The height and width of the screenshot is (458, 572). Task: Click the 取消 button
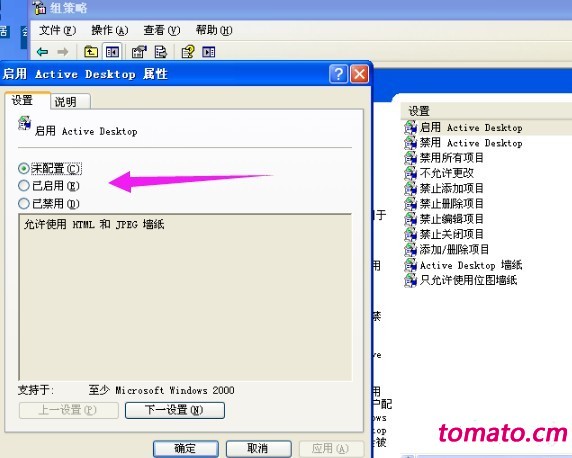[258, 449]
